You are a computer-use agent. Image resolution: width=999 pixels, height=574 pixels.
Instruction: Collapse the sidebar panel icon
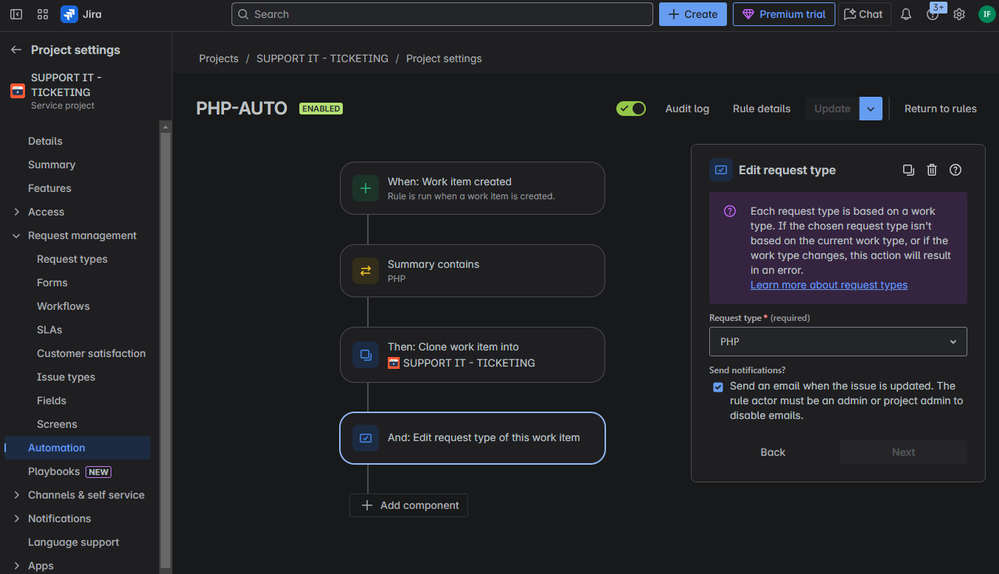(16, 14)
